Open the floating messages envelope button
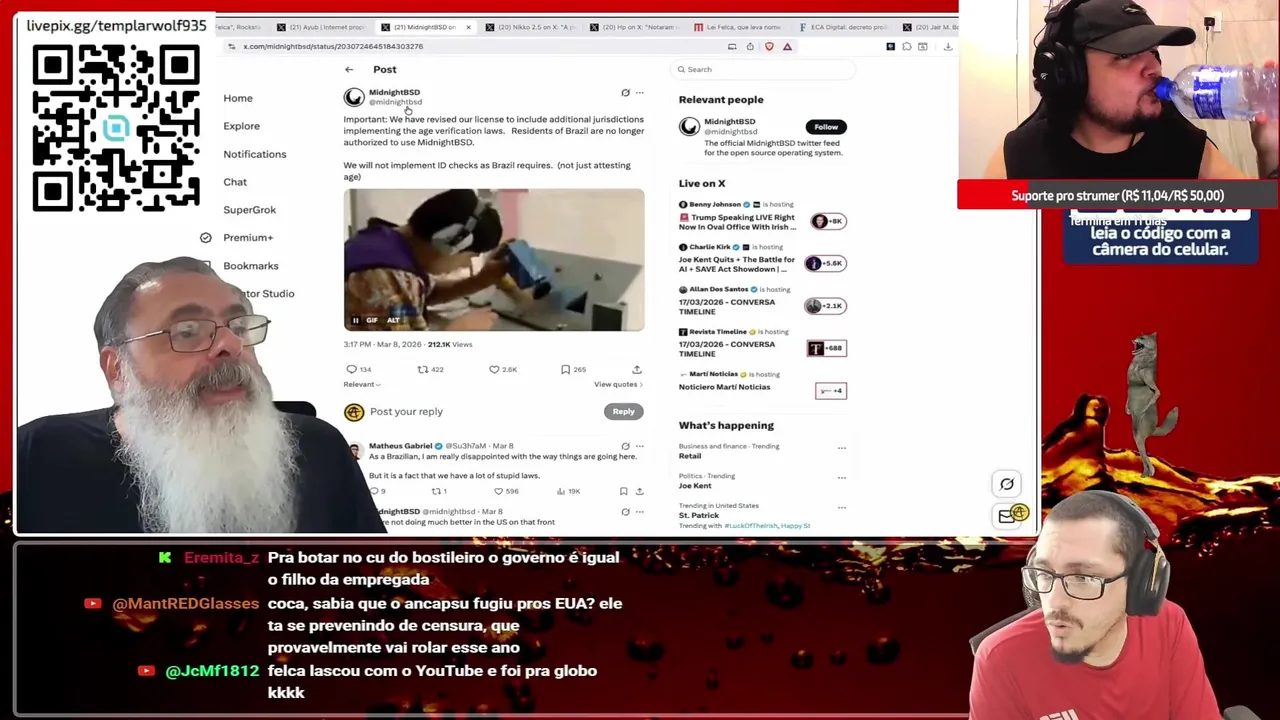The image size is (1280, 720). (1007, 516)
